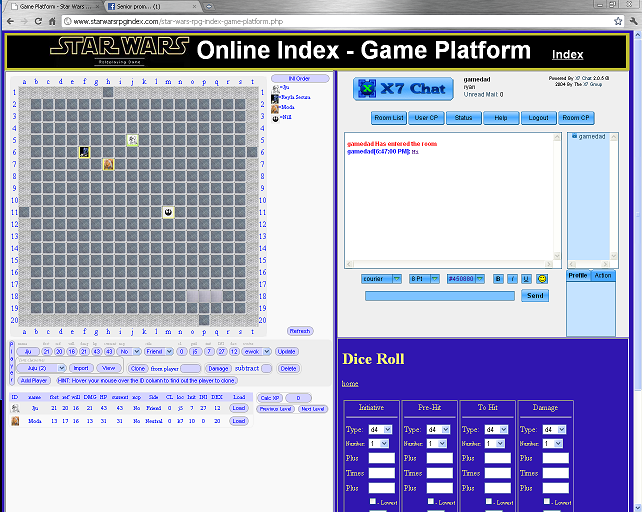Click the Delete player button
This screenshot has width=642, height=512.
[x=289, y=369]
